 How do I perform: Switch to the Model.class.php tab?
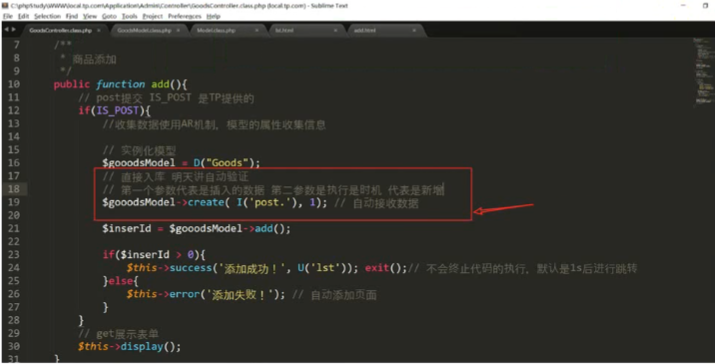216,30
